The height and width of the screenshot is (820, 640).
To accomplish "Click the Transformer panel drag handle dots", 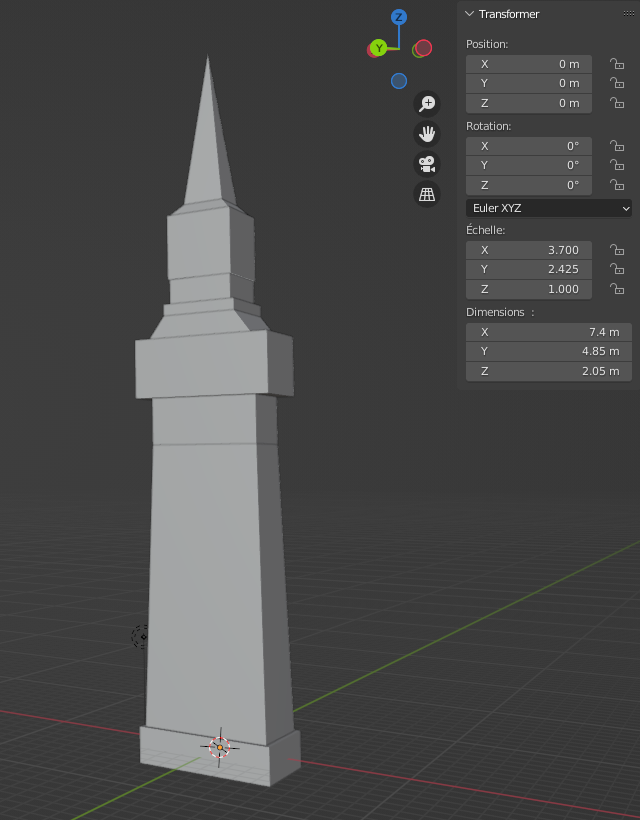I will point(628,14).
